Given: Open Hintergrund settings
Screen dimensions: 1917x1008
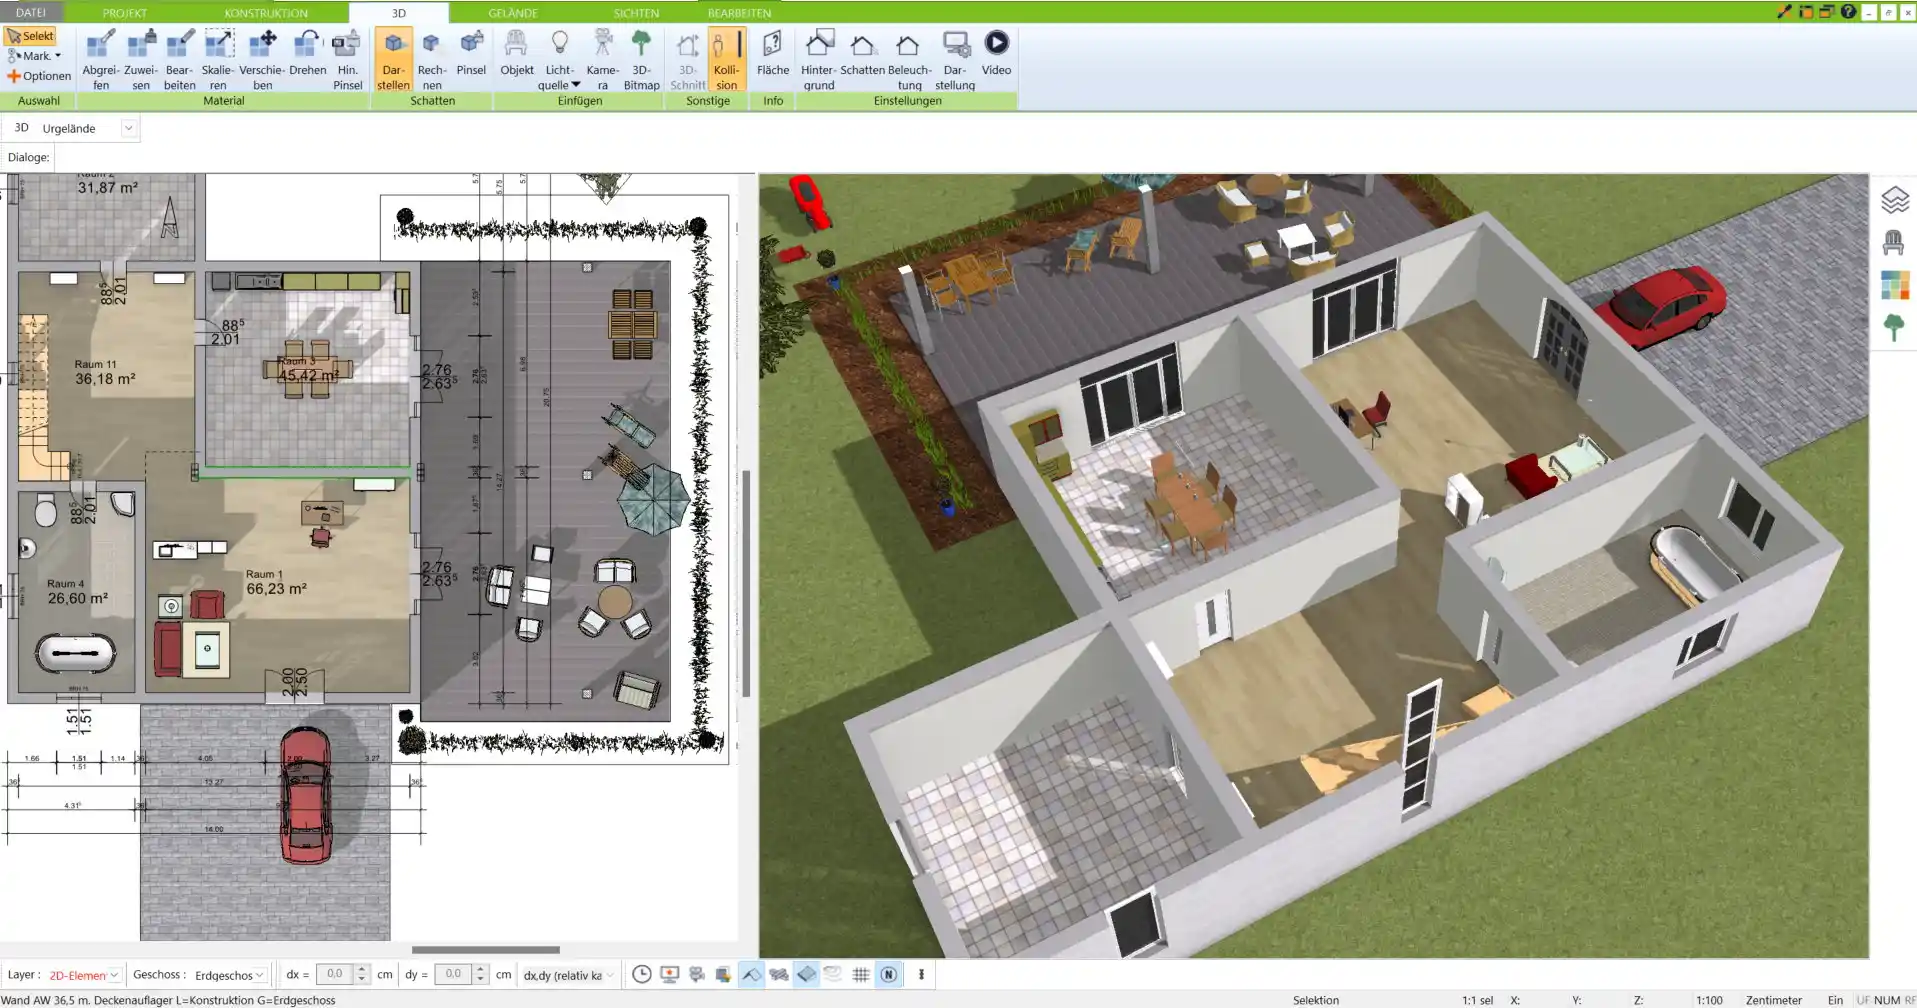Looking at the screenshot, I should tap(818, 59).
